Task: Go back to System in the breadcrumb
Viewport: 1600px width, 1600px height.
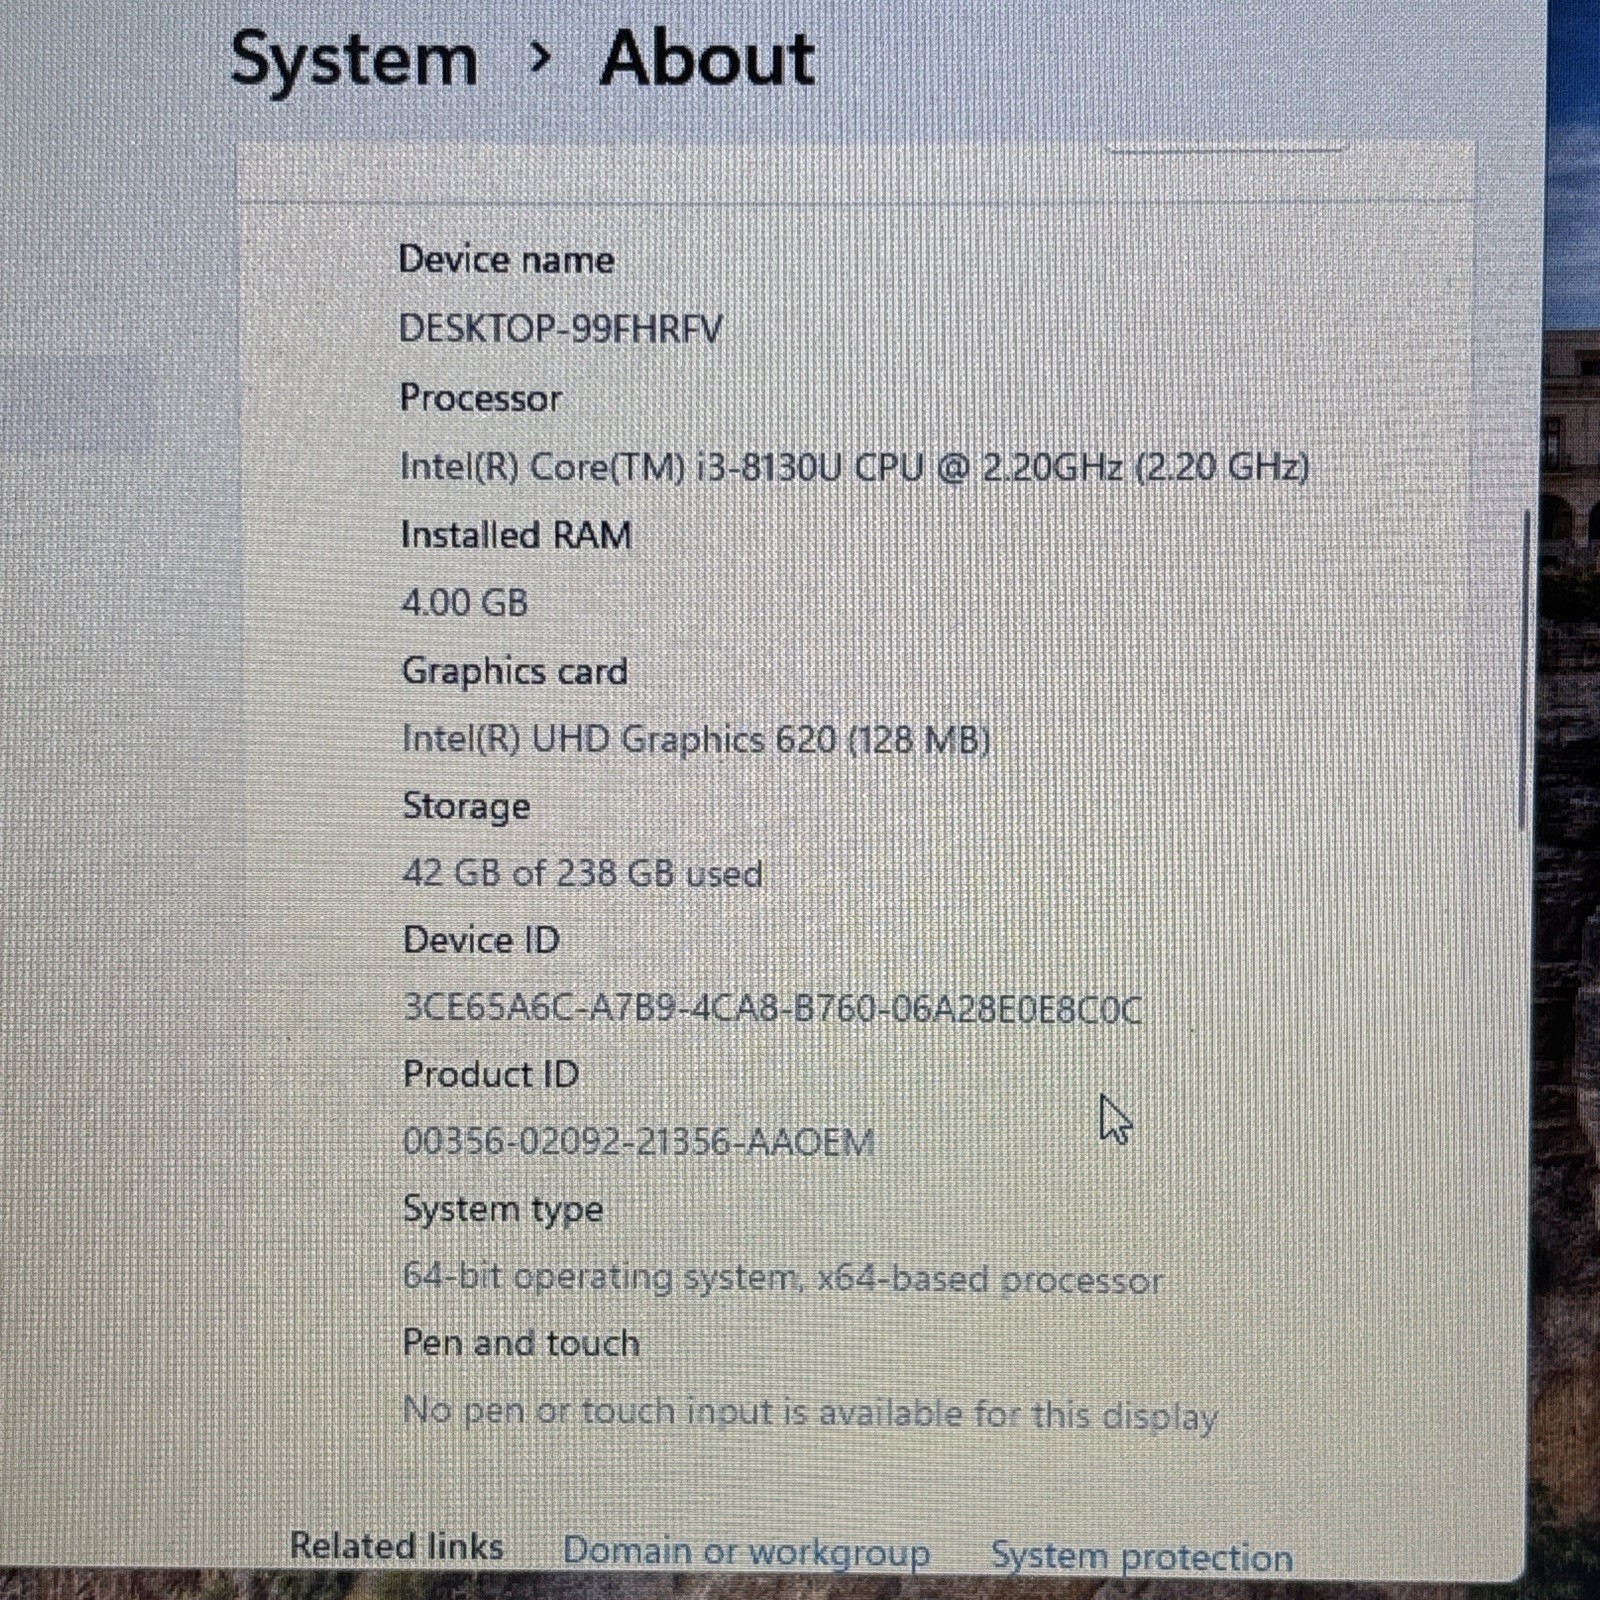Action: [354, 62]
